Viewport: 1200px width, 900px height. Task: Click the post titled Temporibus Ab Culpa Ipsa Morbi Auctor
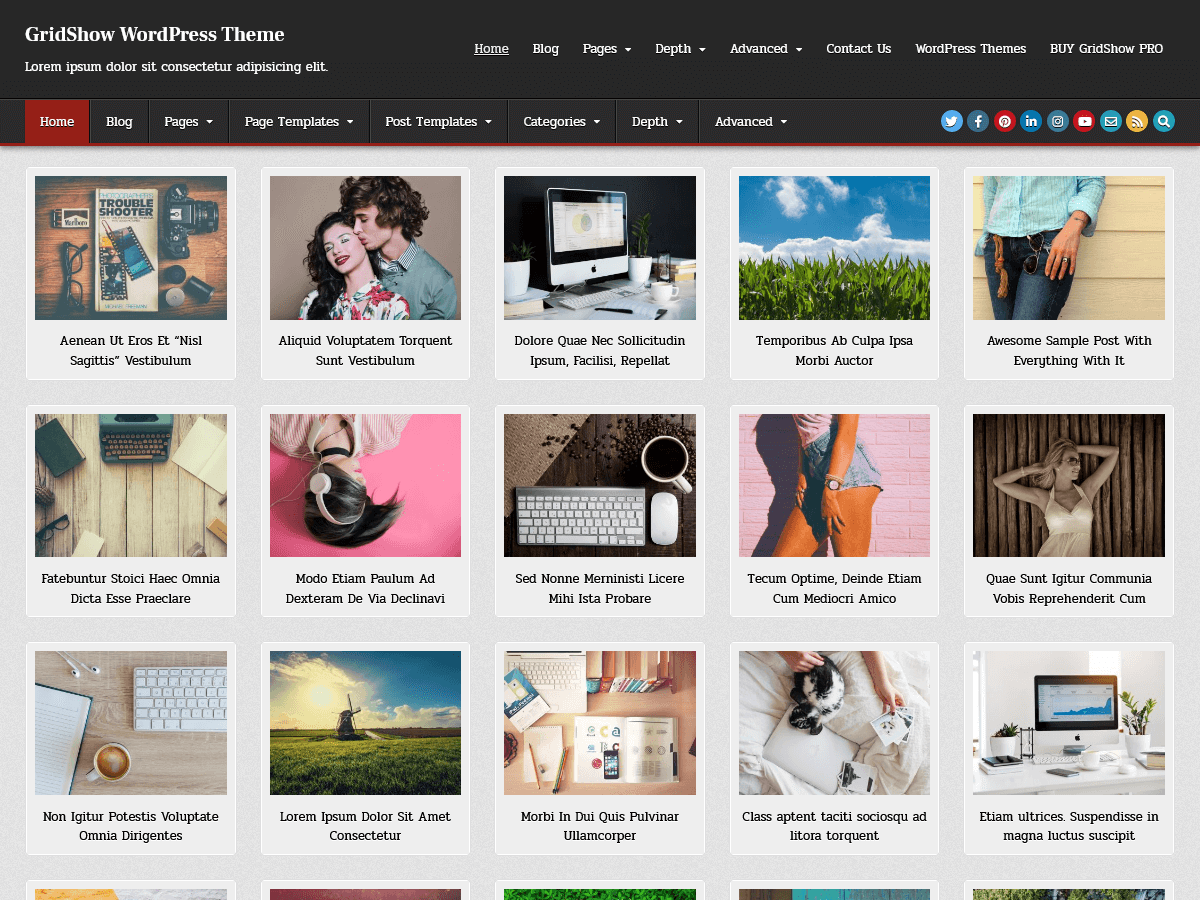[x=834, y=350]
